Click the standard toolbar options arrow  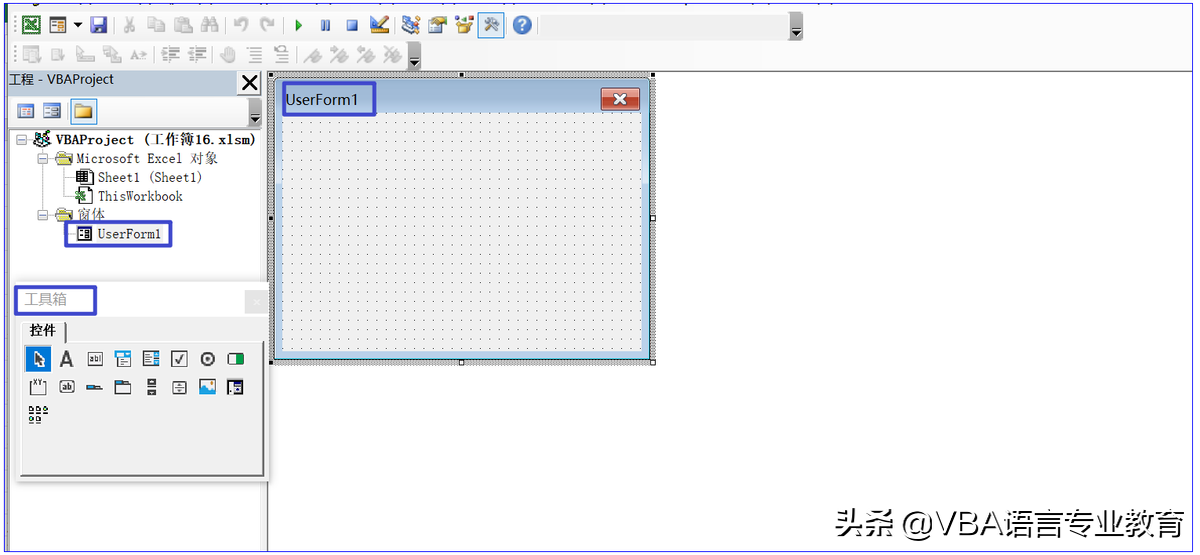pos(796,27)
